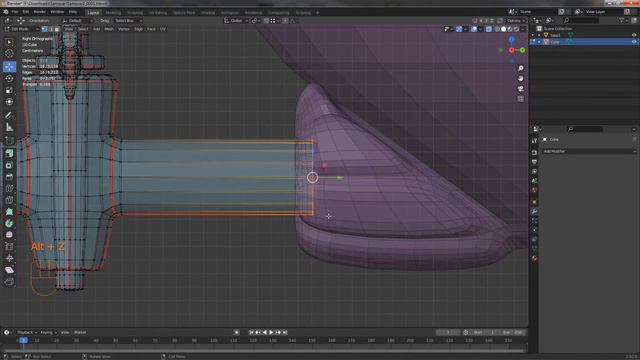
Task: Toggle the camera view icon
Action: click(521, 89)
